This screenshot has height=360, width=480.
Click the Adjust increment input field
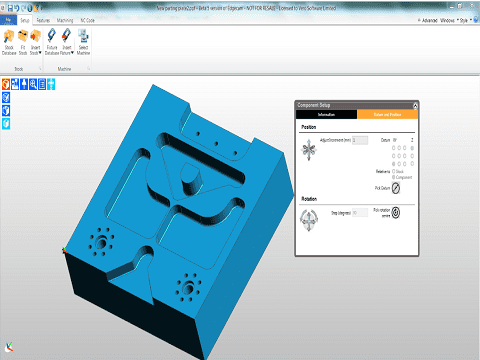click(x=360, y=140)
